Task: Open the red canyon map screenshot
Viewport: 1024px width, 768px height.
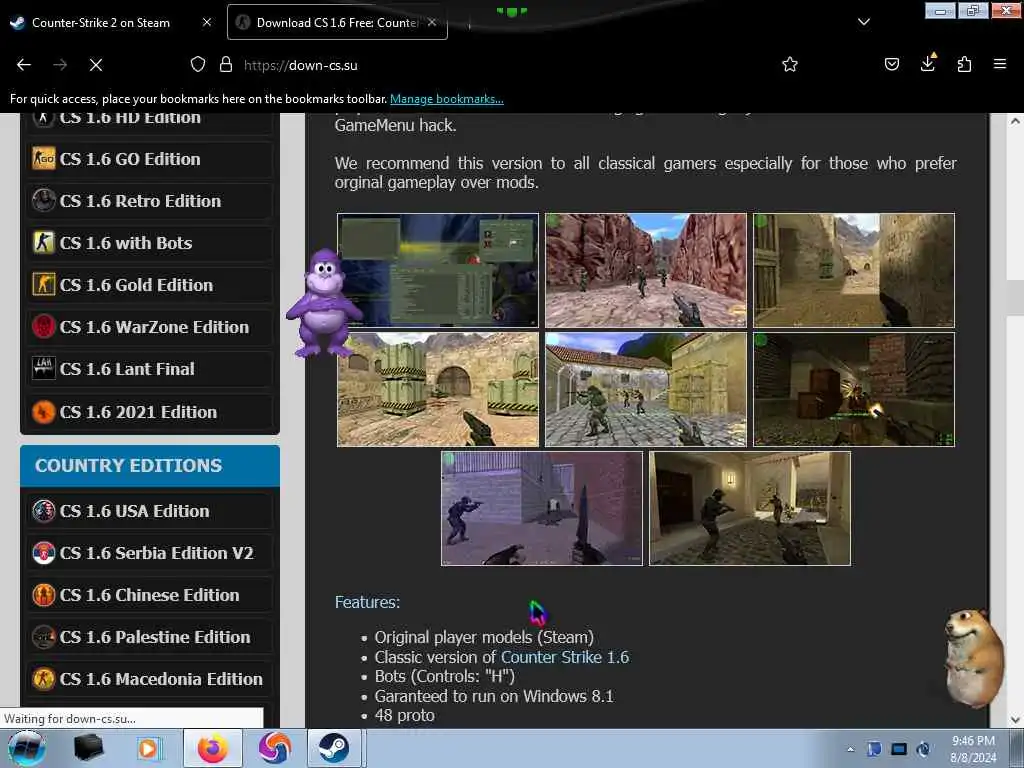Action: (646, 270)
